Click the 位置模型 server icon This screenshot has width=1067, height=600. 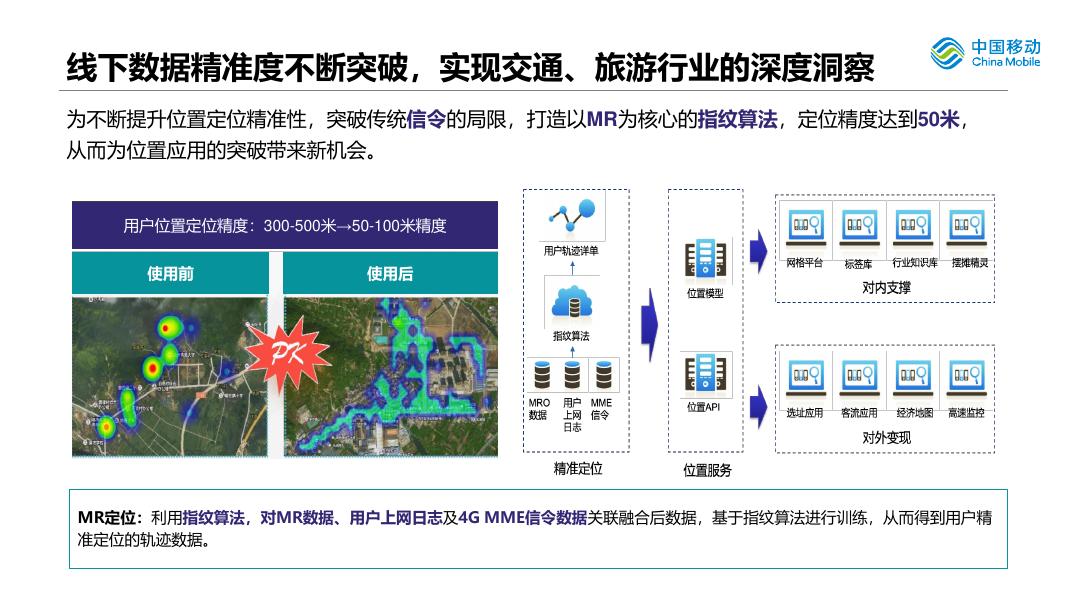(705, 260)
